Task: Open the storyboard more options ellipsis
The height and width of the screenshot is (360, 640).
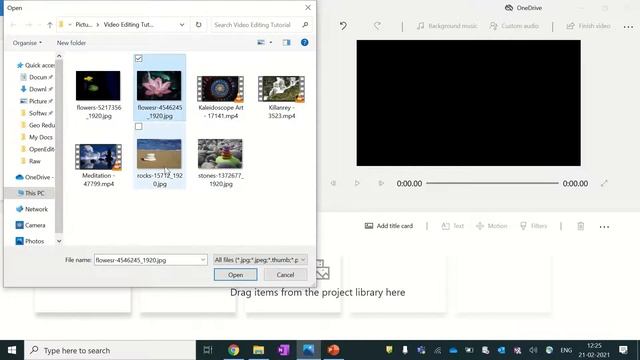Action: (x=604, y=227)
